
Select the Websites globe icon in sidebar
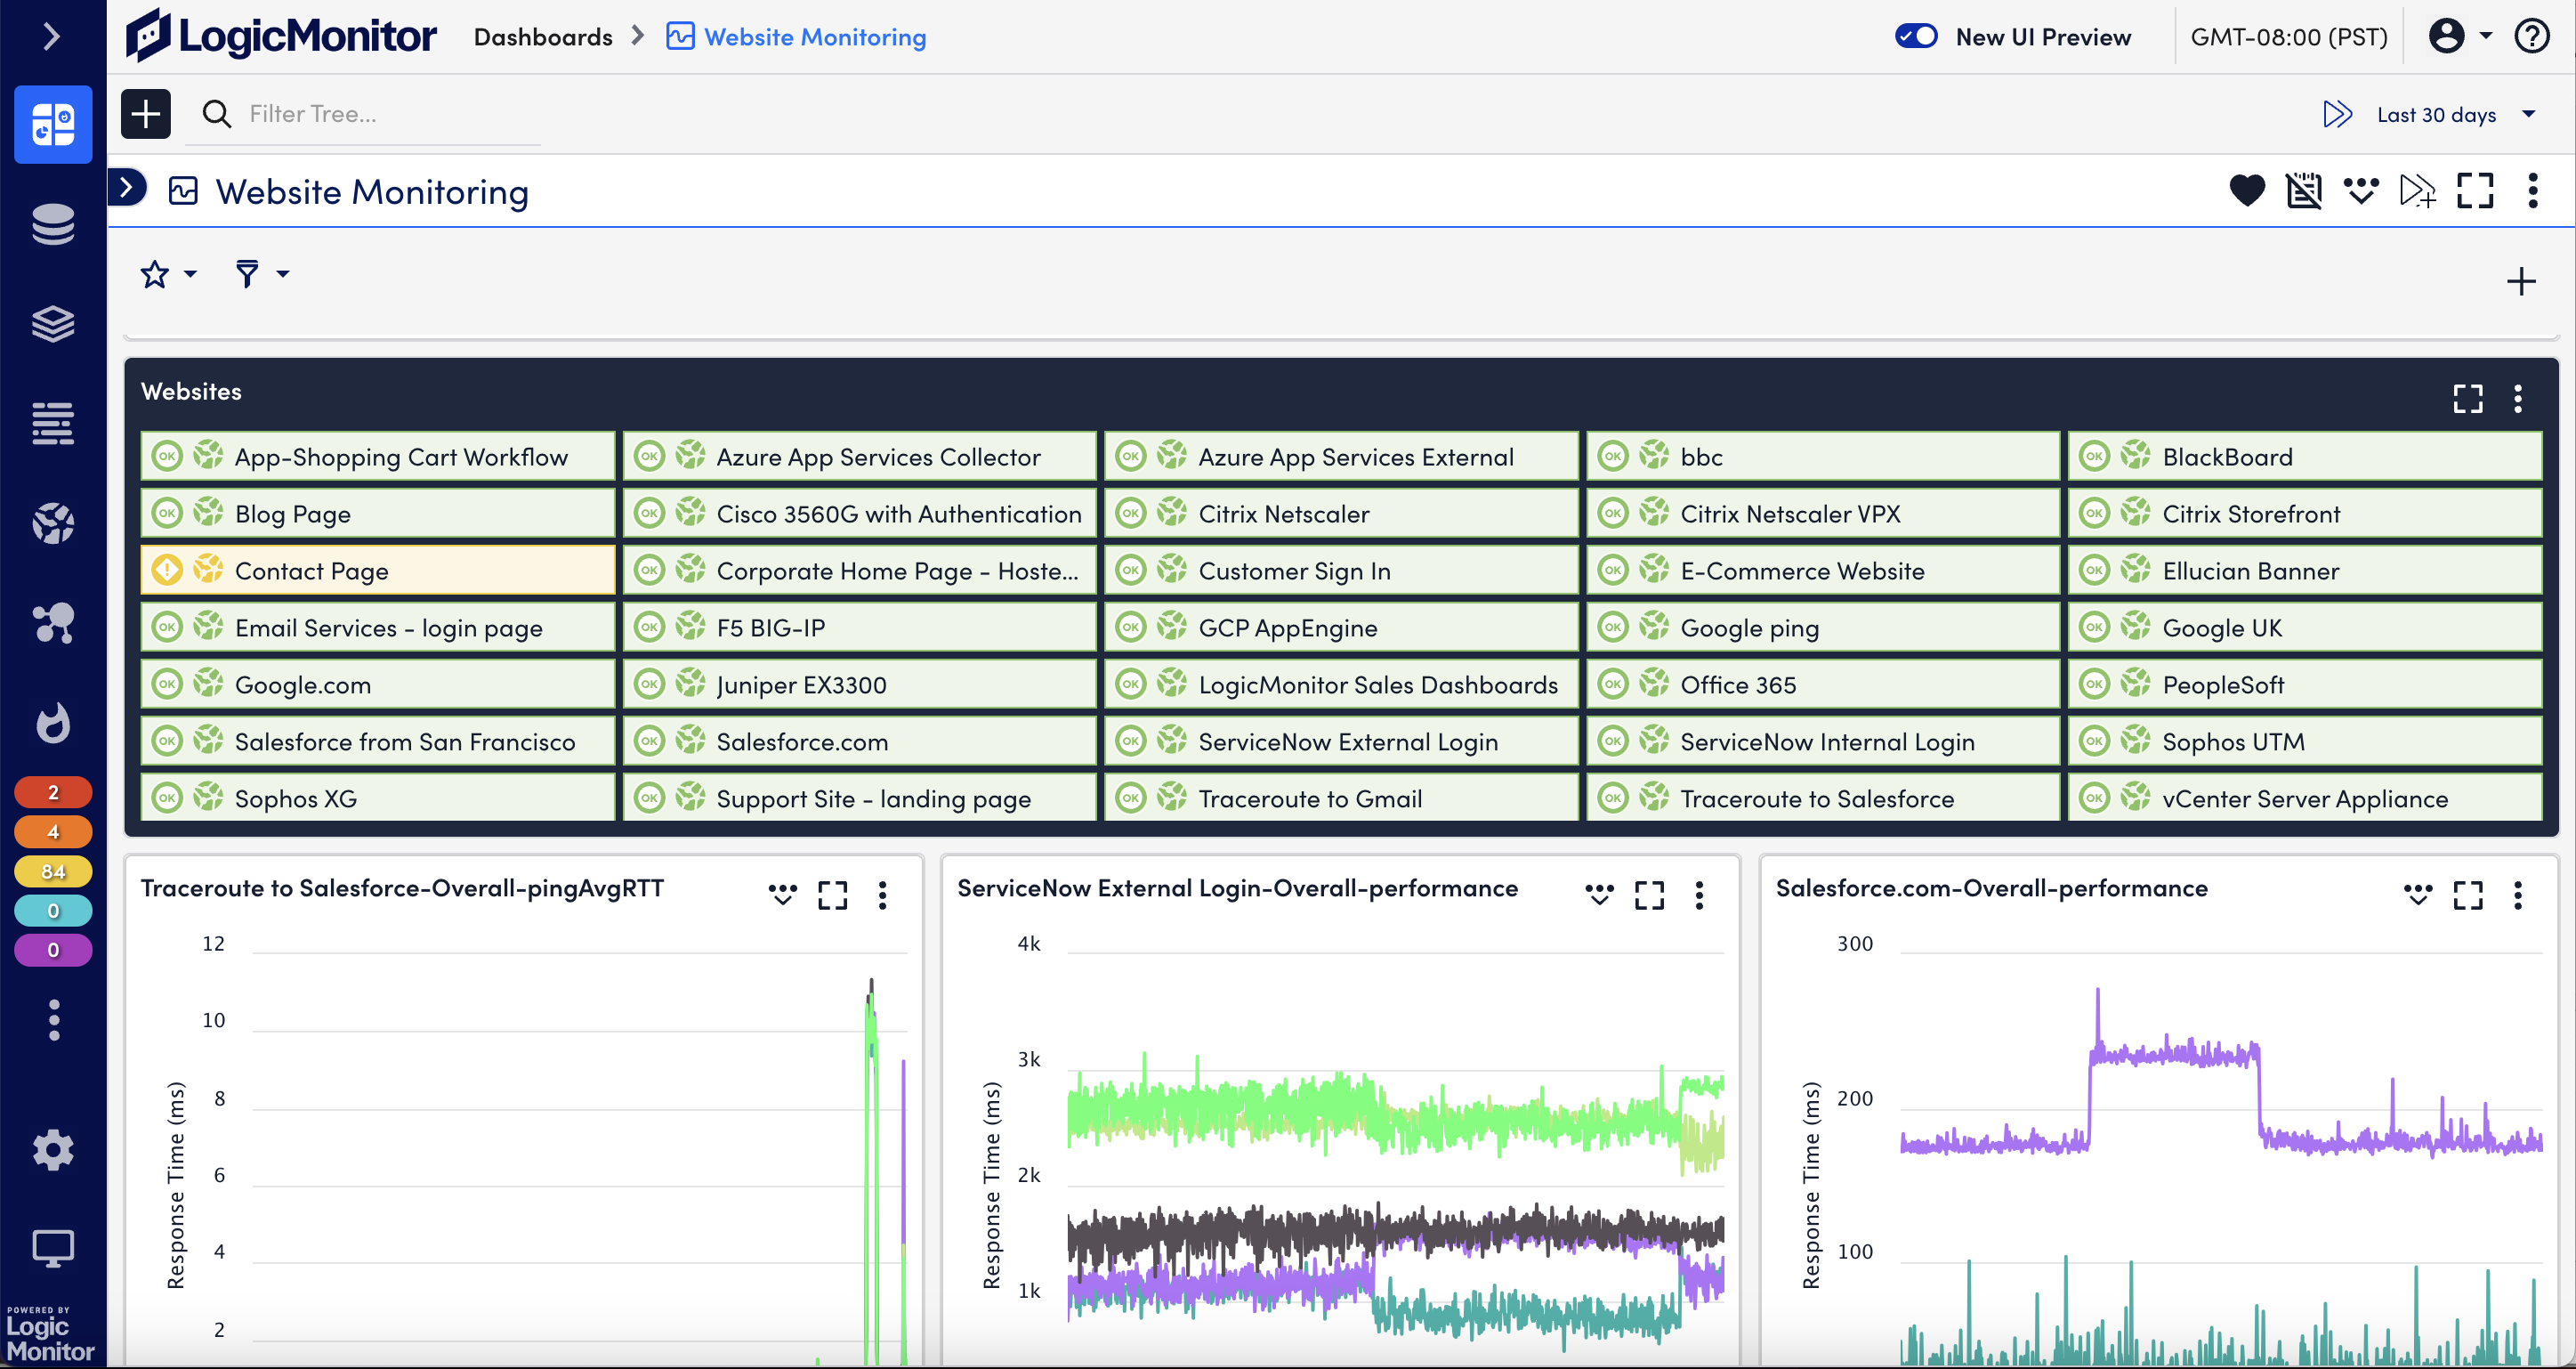click(52, 523)
